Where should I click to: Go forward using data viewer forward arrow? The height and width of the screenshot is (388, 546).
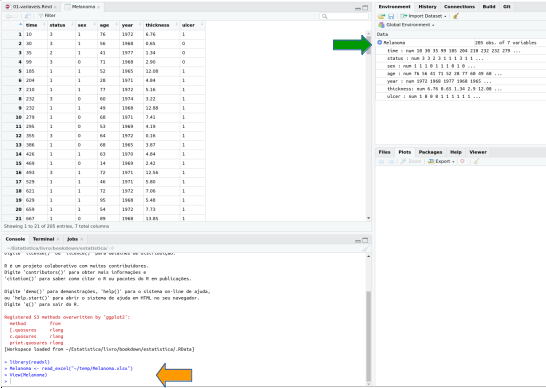click(16, 16)
